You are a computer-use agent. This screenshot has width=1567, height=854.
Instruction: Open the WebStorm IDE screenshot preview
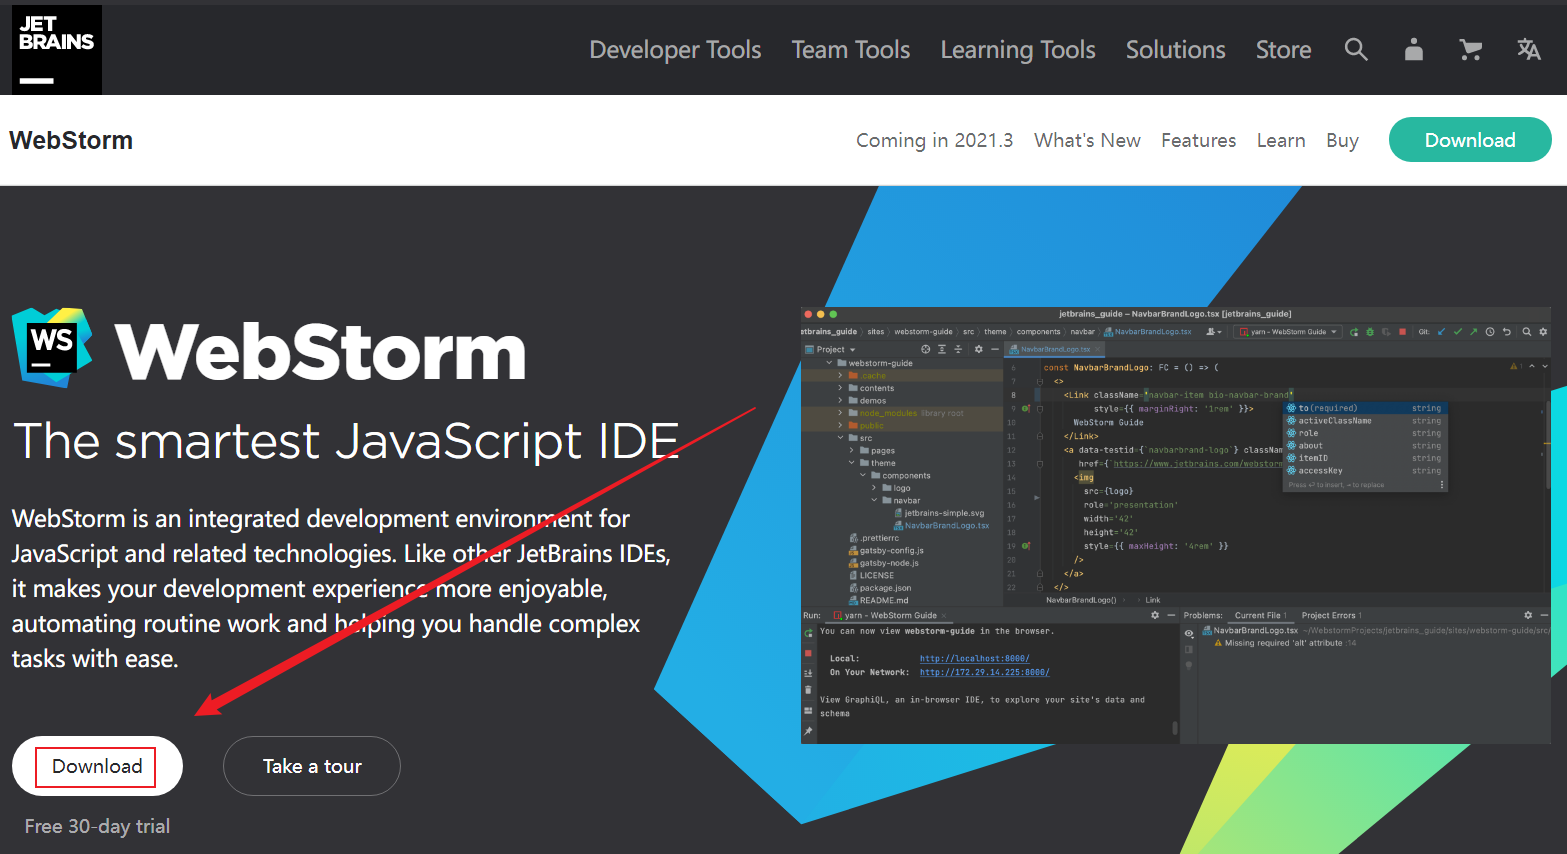pos(1176,525)
